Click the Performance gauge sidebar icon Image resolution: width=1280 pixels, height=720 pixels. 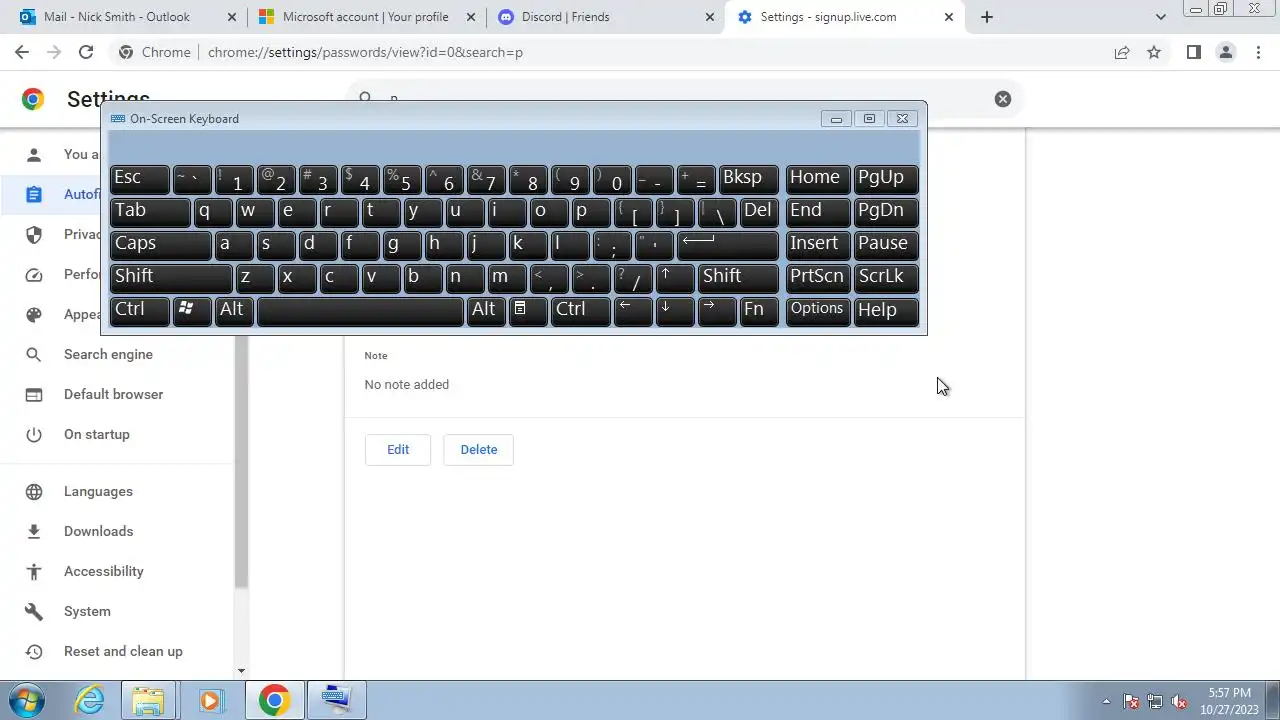coord(34,274)
